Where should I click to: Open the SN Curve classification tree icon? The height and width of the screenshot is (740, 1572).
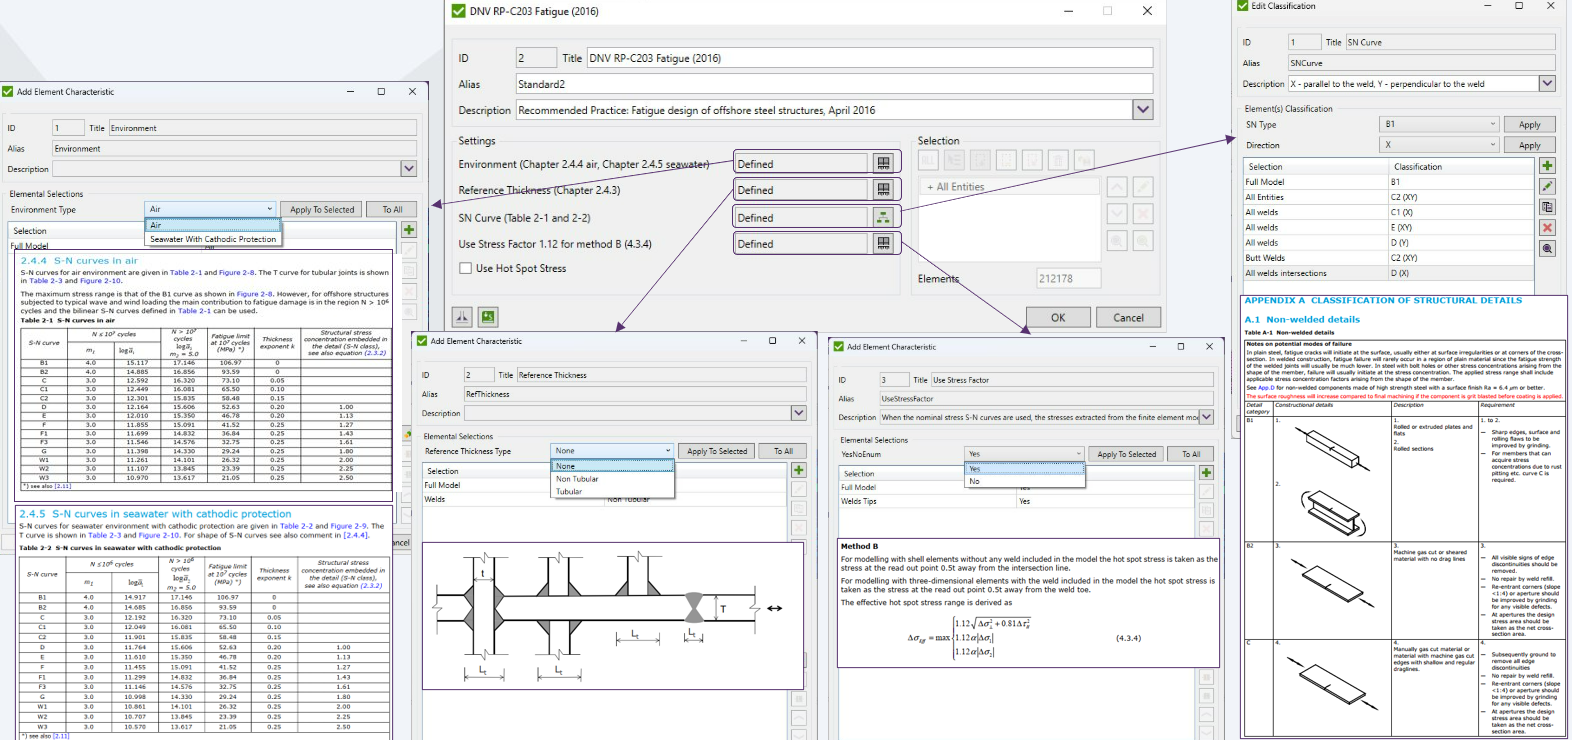tap(883, 216)
